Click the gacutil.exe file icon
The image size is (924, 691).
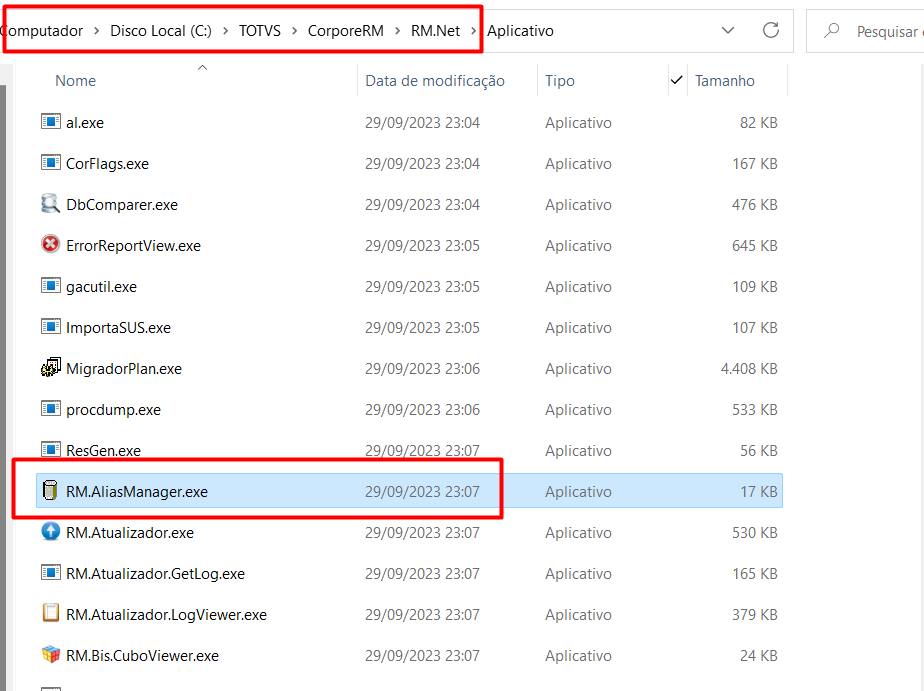pyautogui.click(x=51, y=286)
